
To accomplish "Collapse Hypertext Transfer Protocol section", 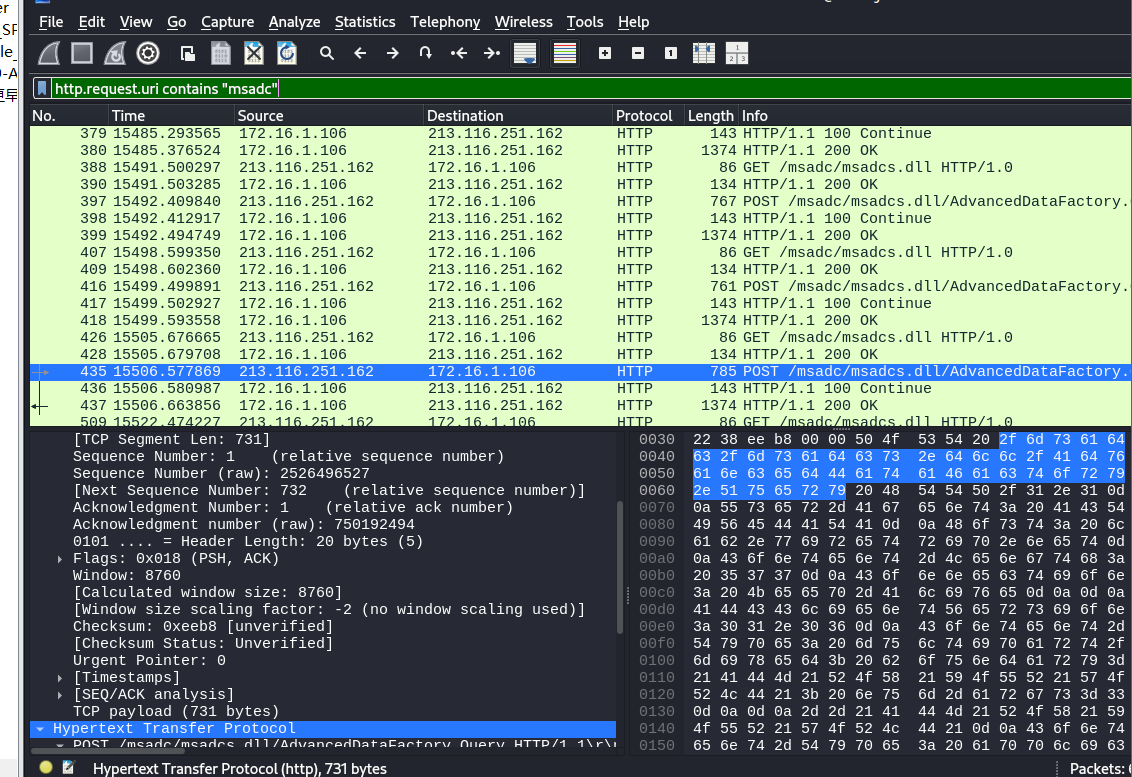I will click(40, 729).
